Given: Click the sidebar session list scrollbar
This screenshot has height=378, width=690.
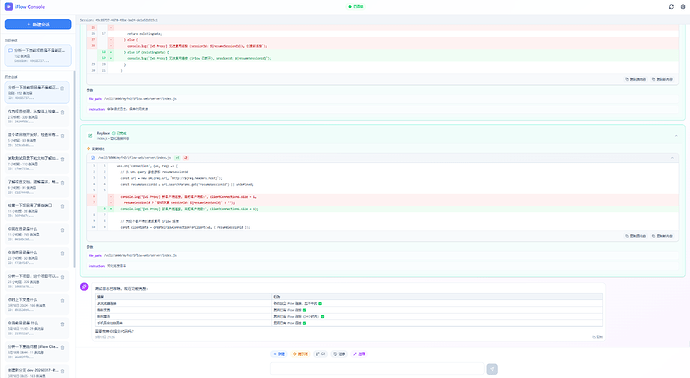Looking at the screenshot, I should (74, 169).
